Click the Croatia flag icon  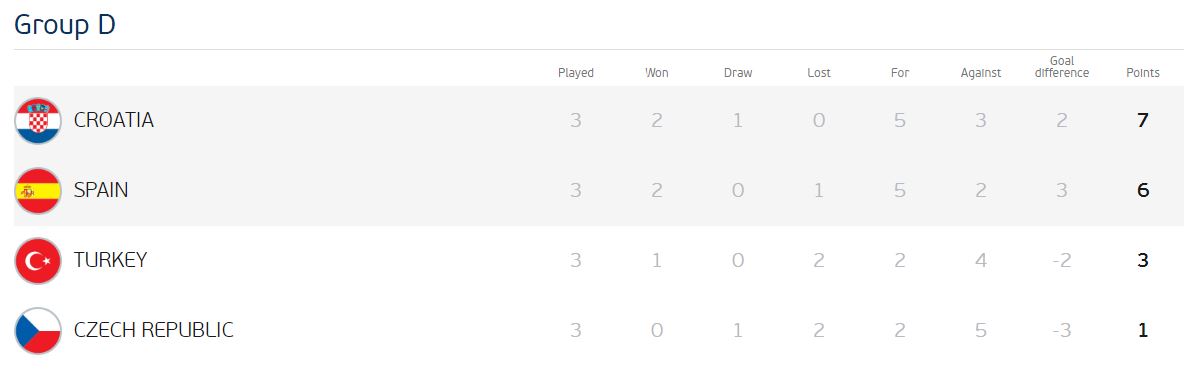[x=38, y=120]
